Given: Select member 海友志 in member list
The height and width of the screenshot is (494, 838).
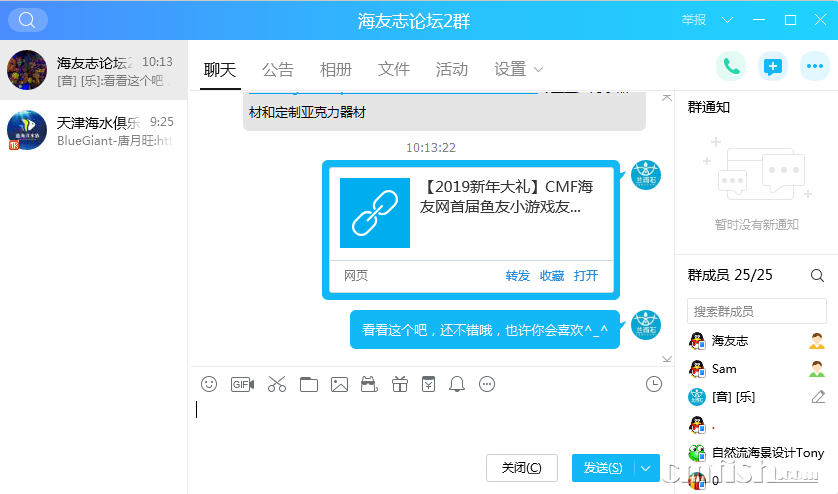Looking at the screenshot, I should [757, 341].
